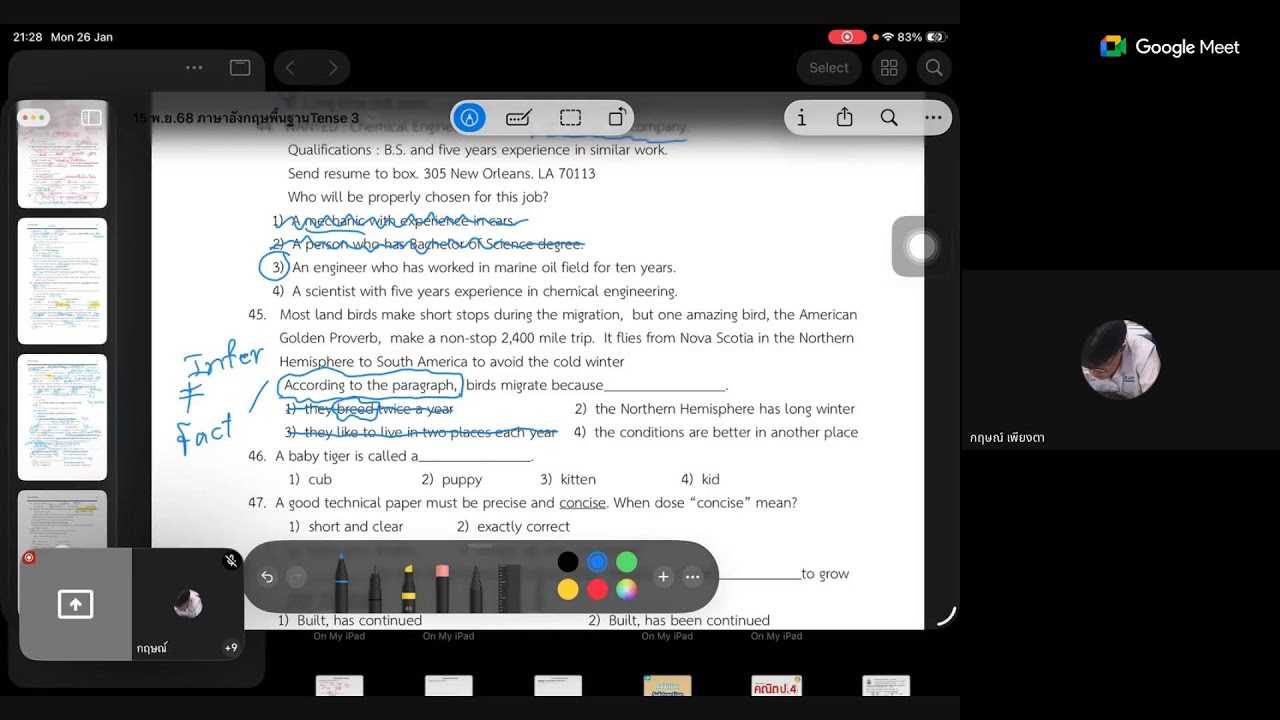Screen dimensions: 1280x720
Task: Click the date Mon 26 Jan
Action: point(82,37)
